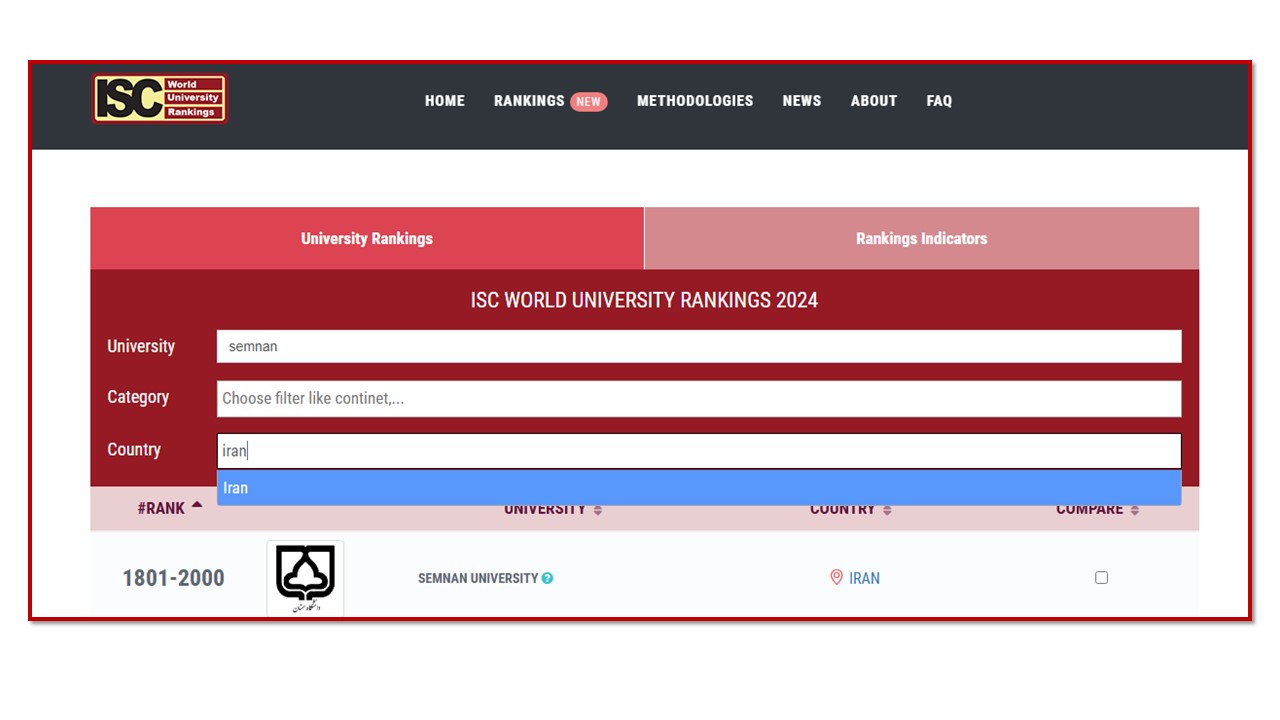Click the University search input field
The image size is (1280, 720).
(x=698, y=347)
